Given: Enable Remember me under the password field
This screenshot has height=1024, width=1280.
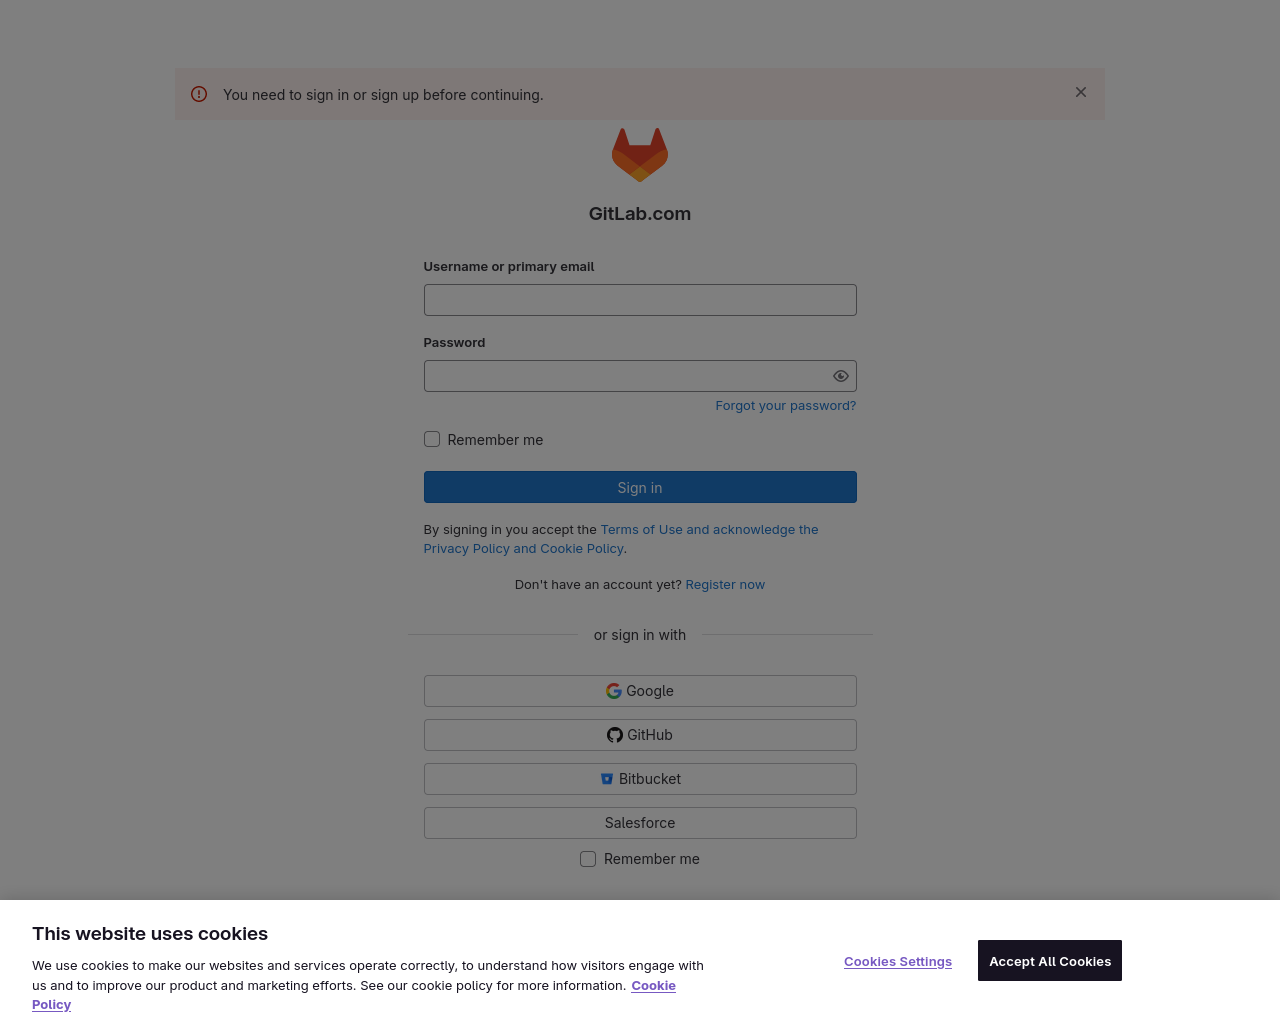Looking at the screenshot, I should click(x=432, y=439).
